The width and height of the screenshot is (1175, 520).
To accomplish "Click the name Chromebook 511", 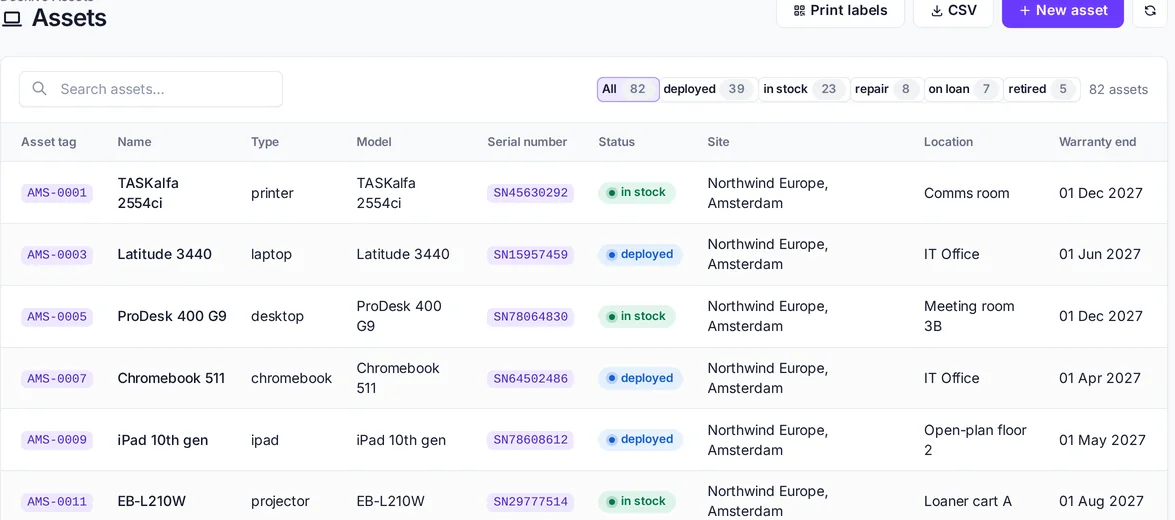I will [171, 378].
